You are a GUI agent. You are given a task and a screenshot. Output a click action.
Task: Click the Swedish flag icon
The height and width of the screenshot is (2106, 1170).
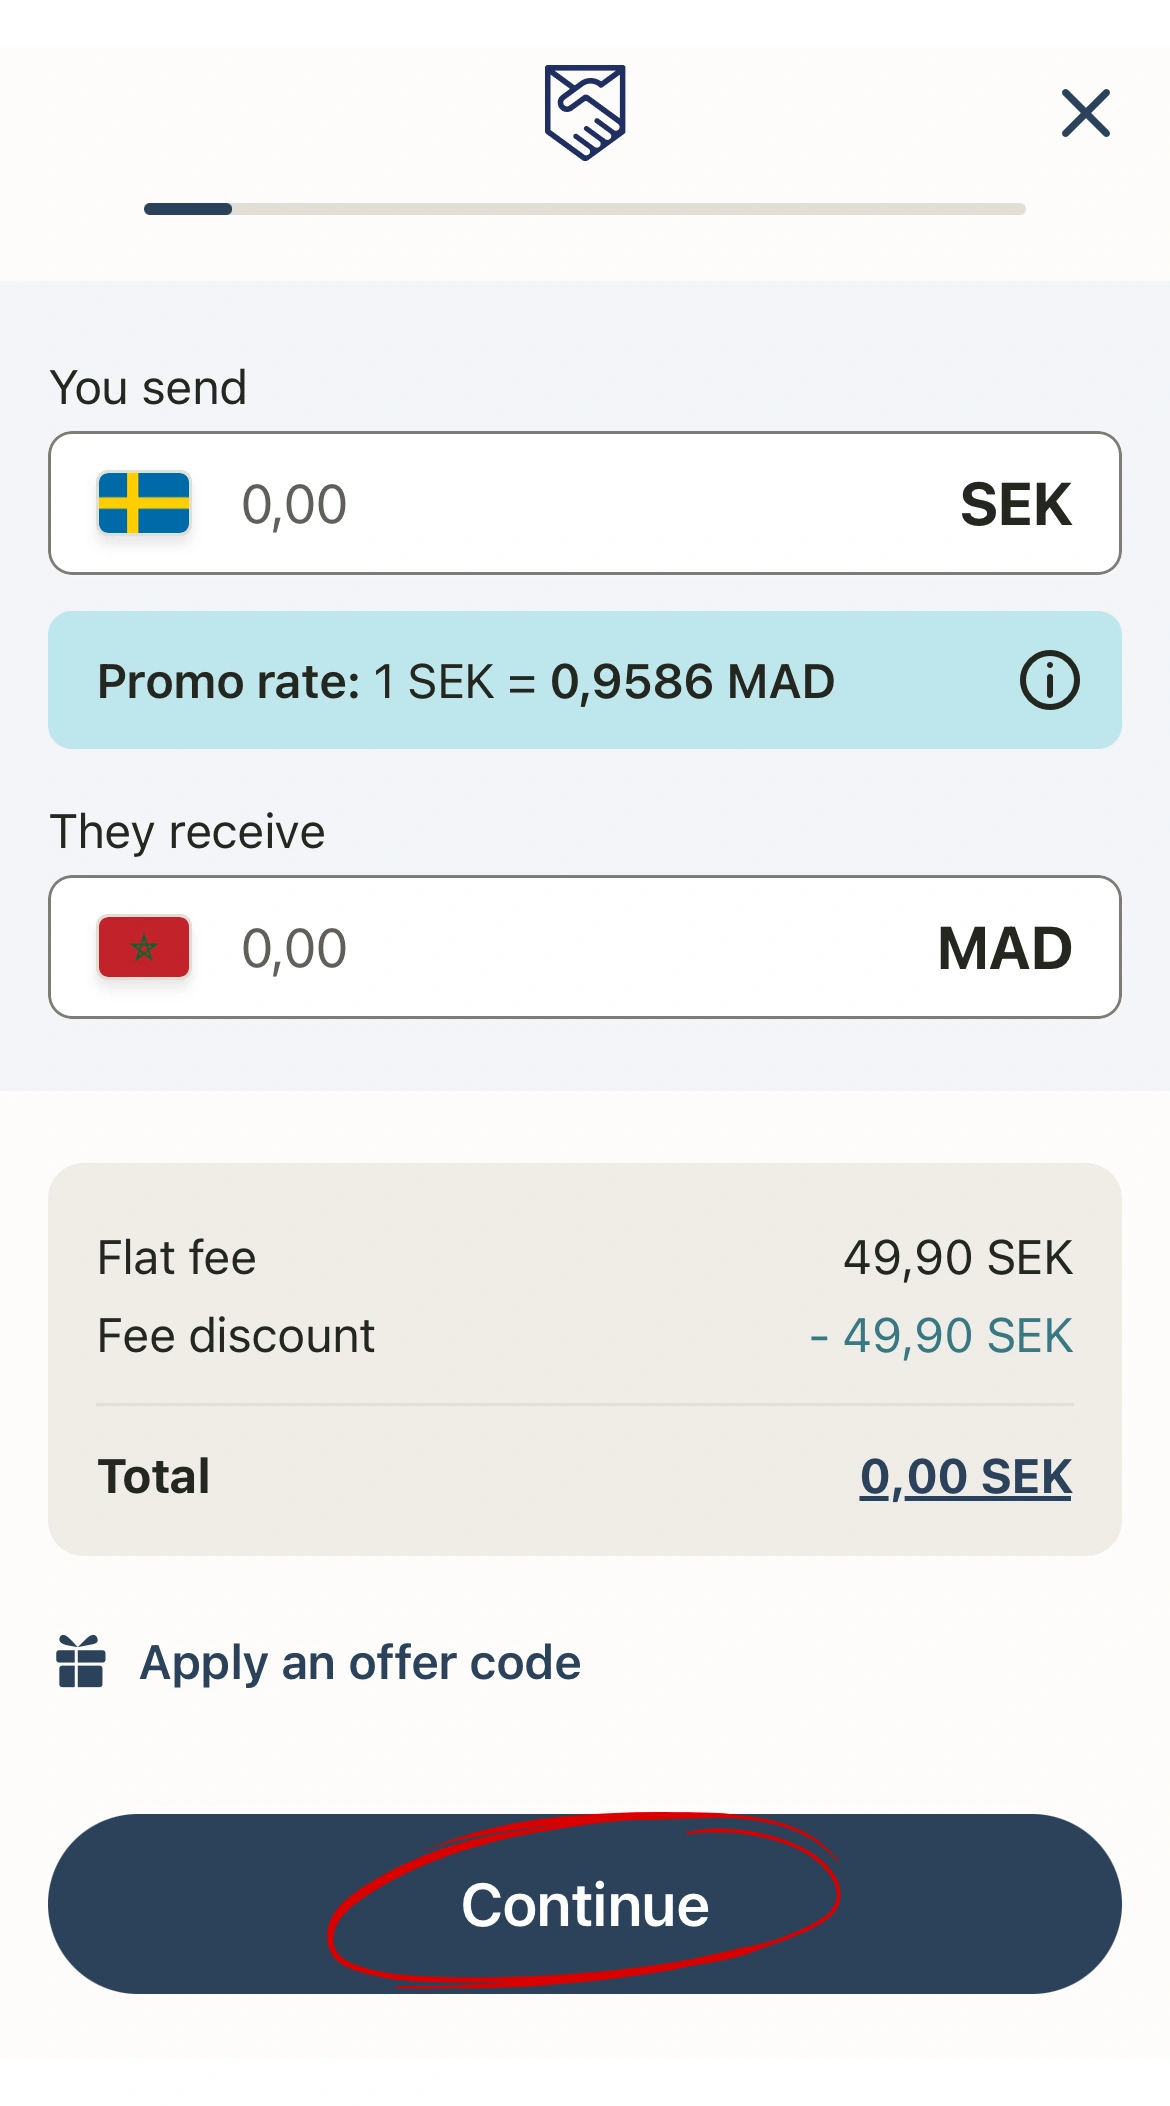(x=144, y=503)
